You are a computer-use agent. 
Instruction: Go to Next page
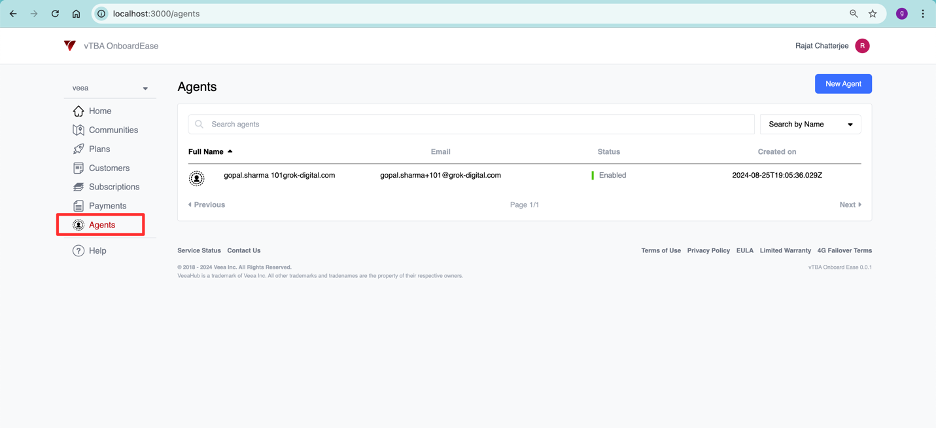850,205
